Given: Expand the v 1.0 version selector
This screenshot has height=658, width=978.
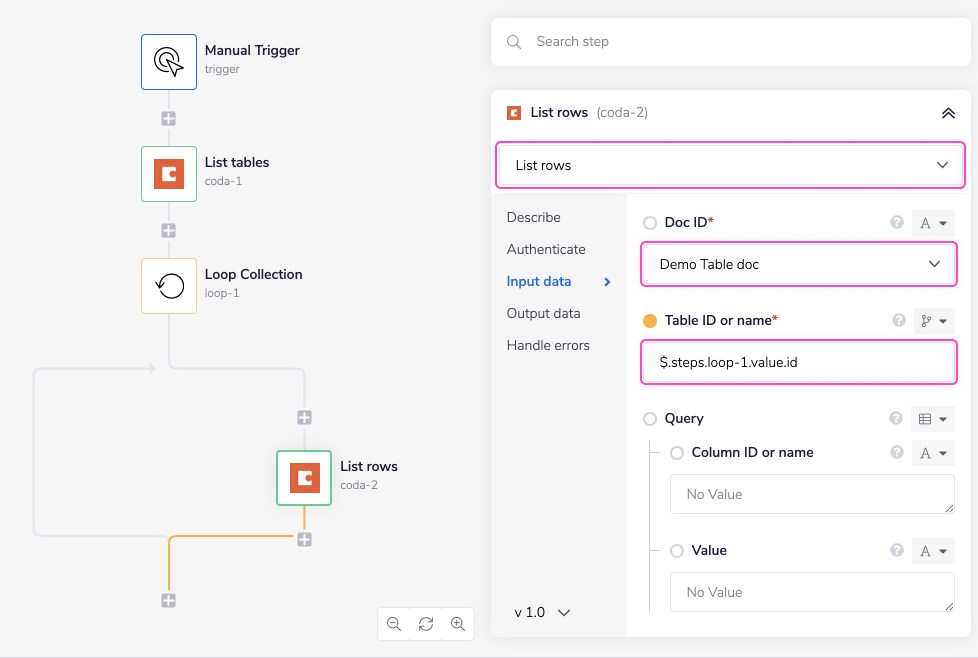Looking at the screenshot, I should click(542, 612).
